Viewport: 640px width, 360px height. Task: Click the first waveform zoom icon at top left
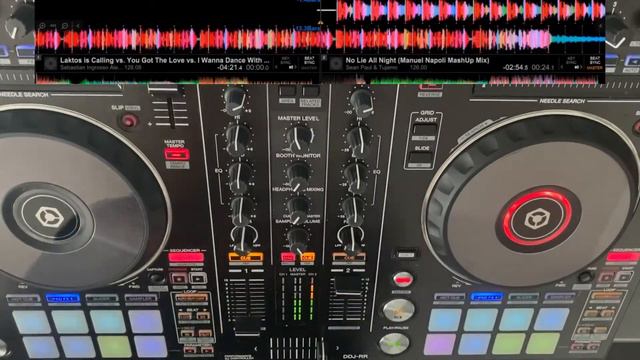point(42,26)
